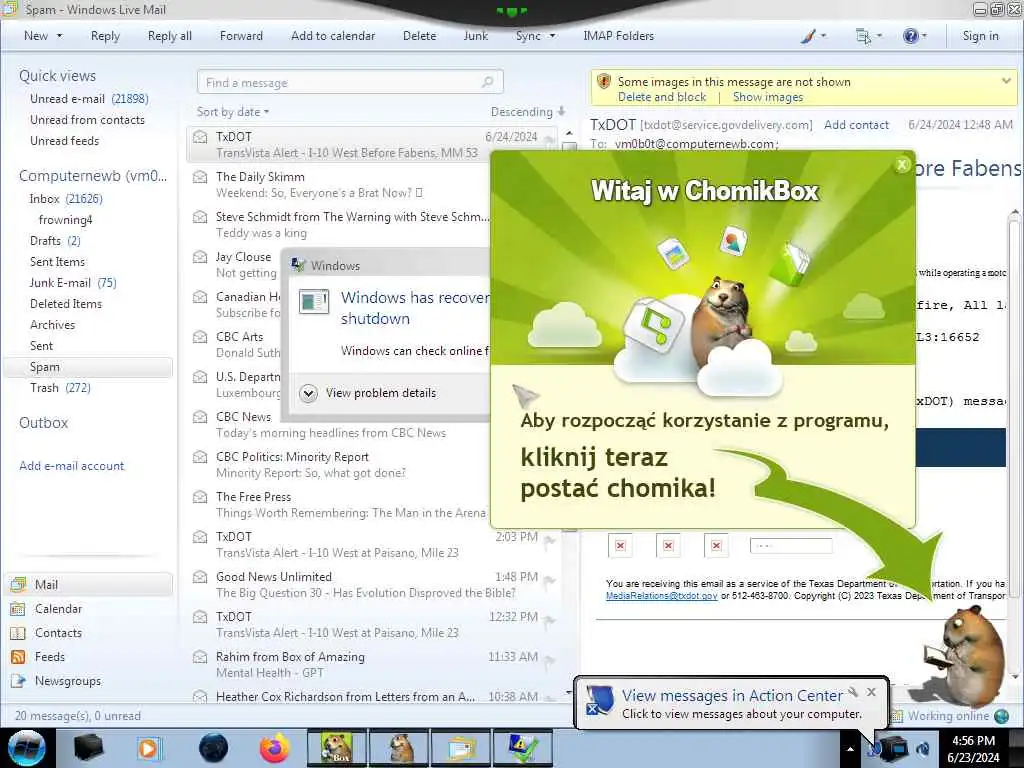The image size is (1024, 768).
Task: Click the system clock showing 4:56 PM
Action: [973, 748]
